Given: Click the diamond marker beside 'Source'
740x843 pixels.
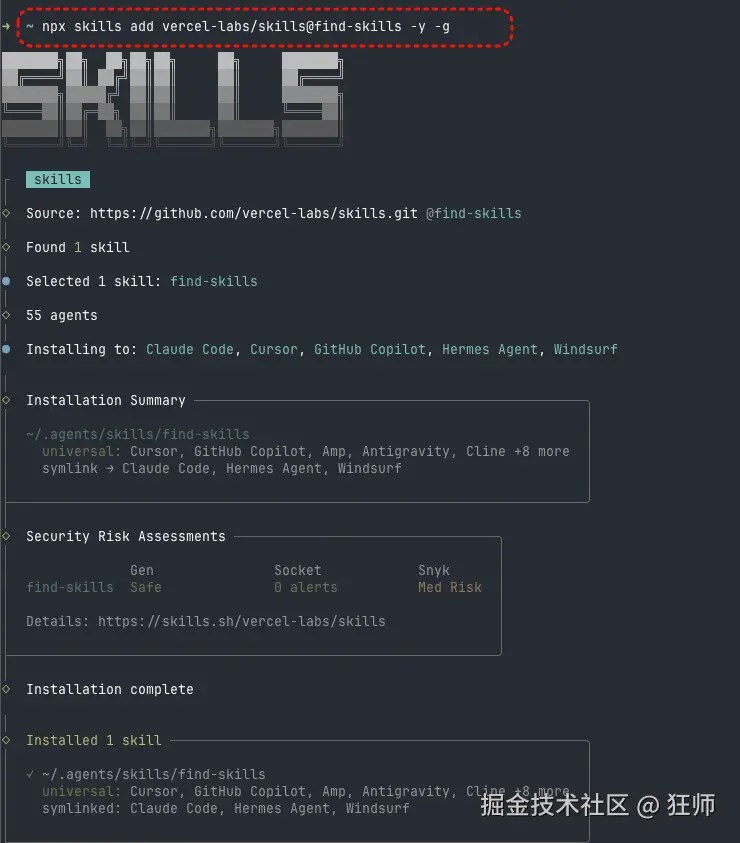Looking at the screenshot, I should coord(6,213).
